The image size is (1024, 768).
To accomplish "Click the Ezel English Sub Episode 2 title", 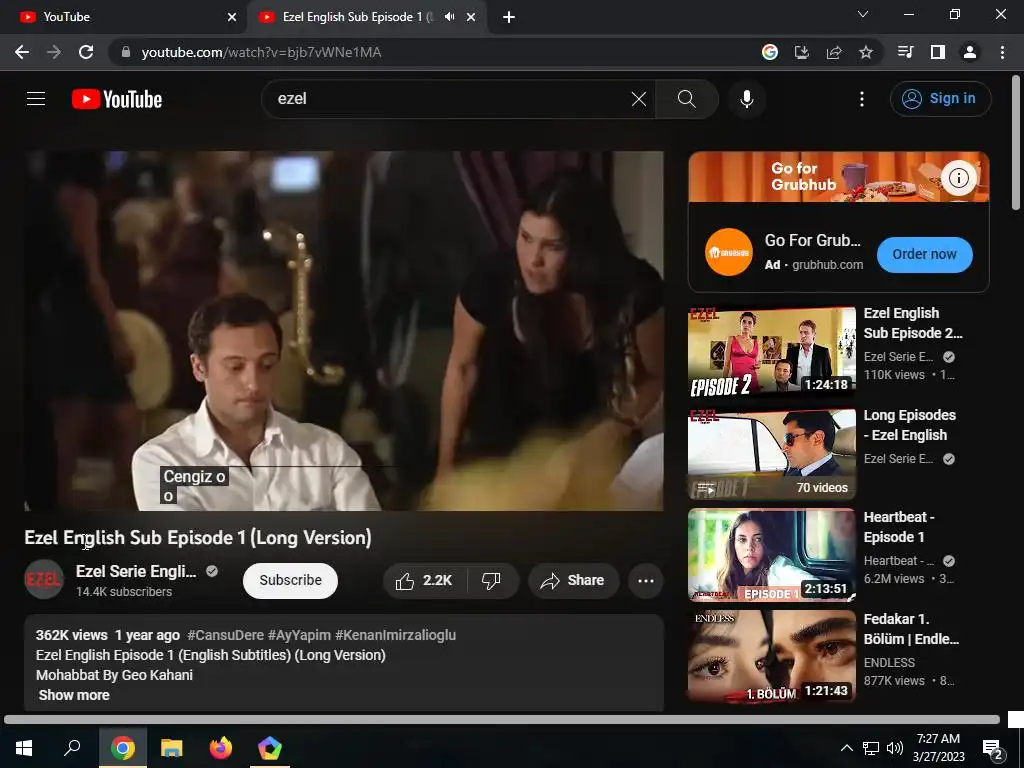I will click(912, 323).
